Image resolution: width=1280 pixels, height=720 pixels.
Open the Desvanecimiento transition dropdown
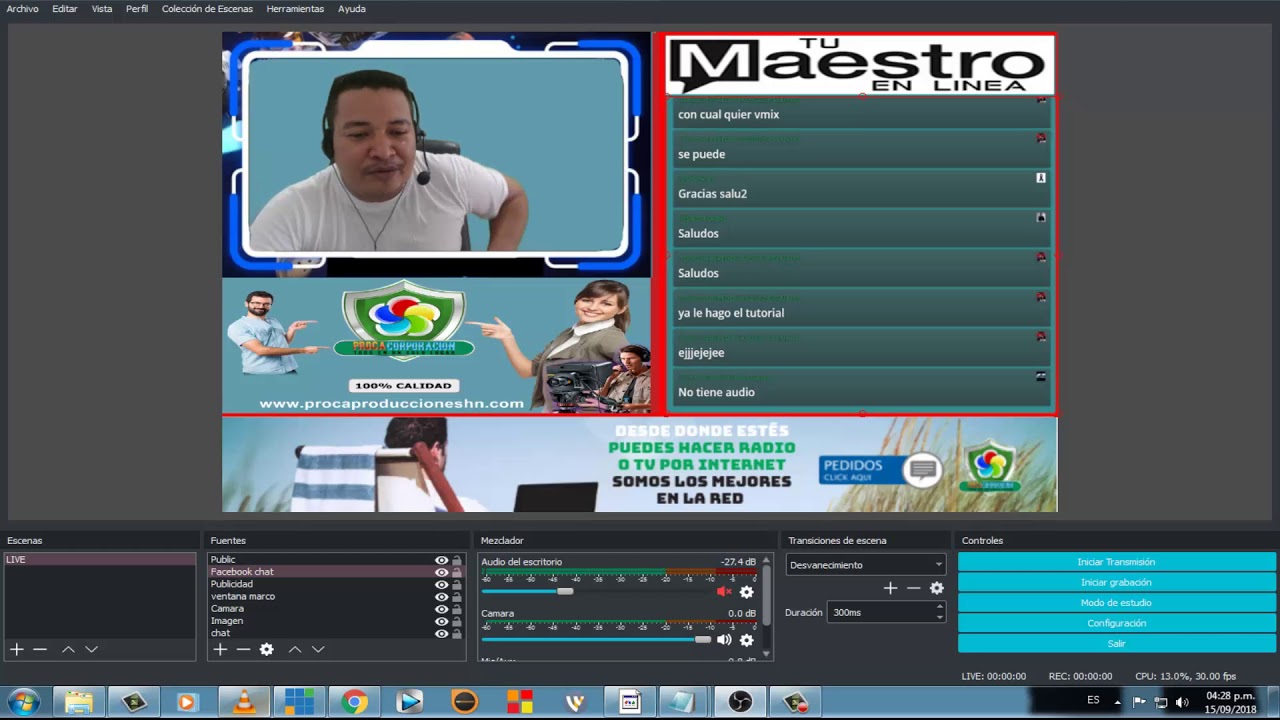pyautogui.click(x=865, y=565)
